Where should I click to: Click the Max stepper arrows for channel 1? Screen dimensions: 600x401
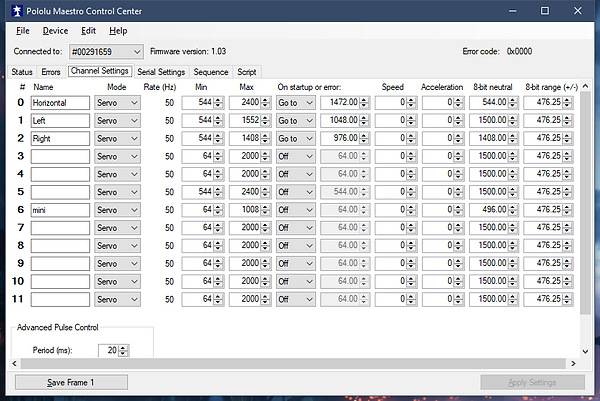[x=265, y=121]
